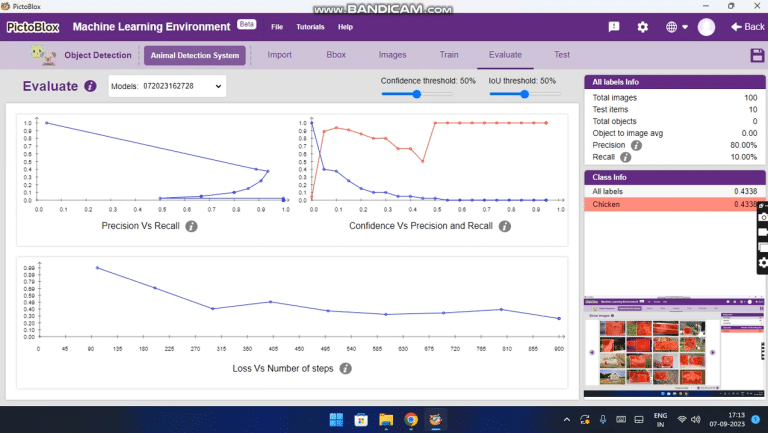Open the File menu
The image size is (768, 433).
277,27
